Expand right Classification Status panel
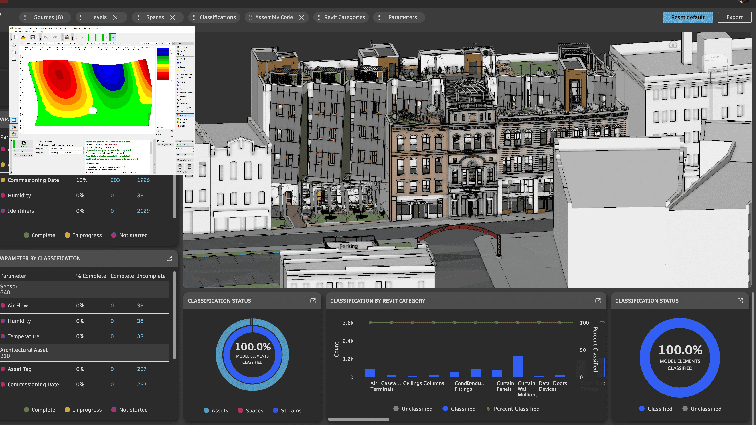 741,300
